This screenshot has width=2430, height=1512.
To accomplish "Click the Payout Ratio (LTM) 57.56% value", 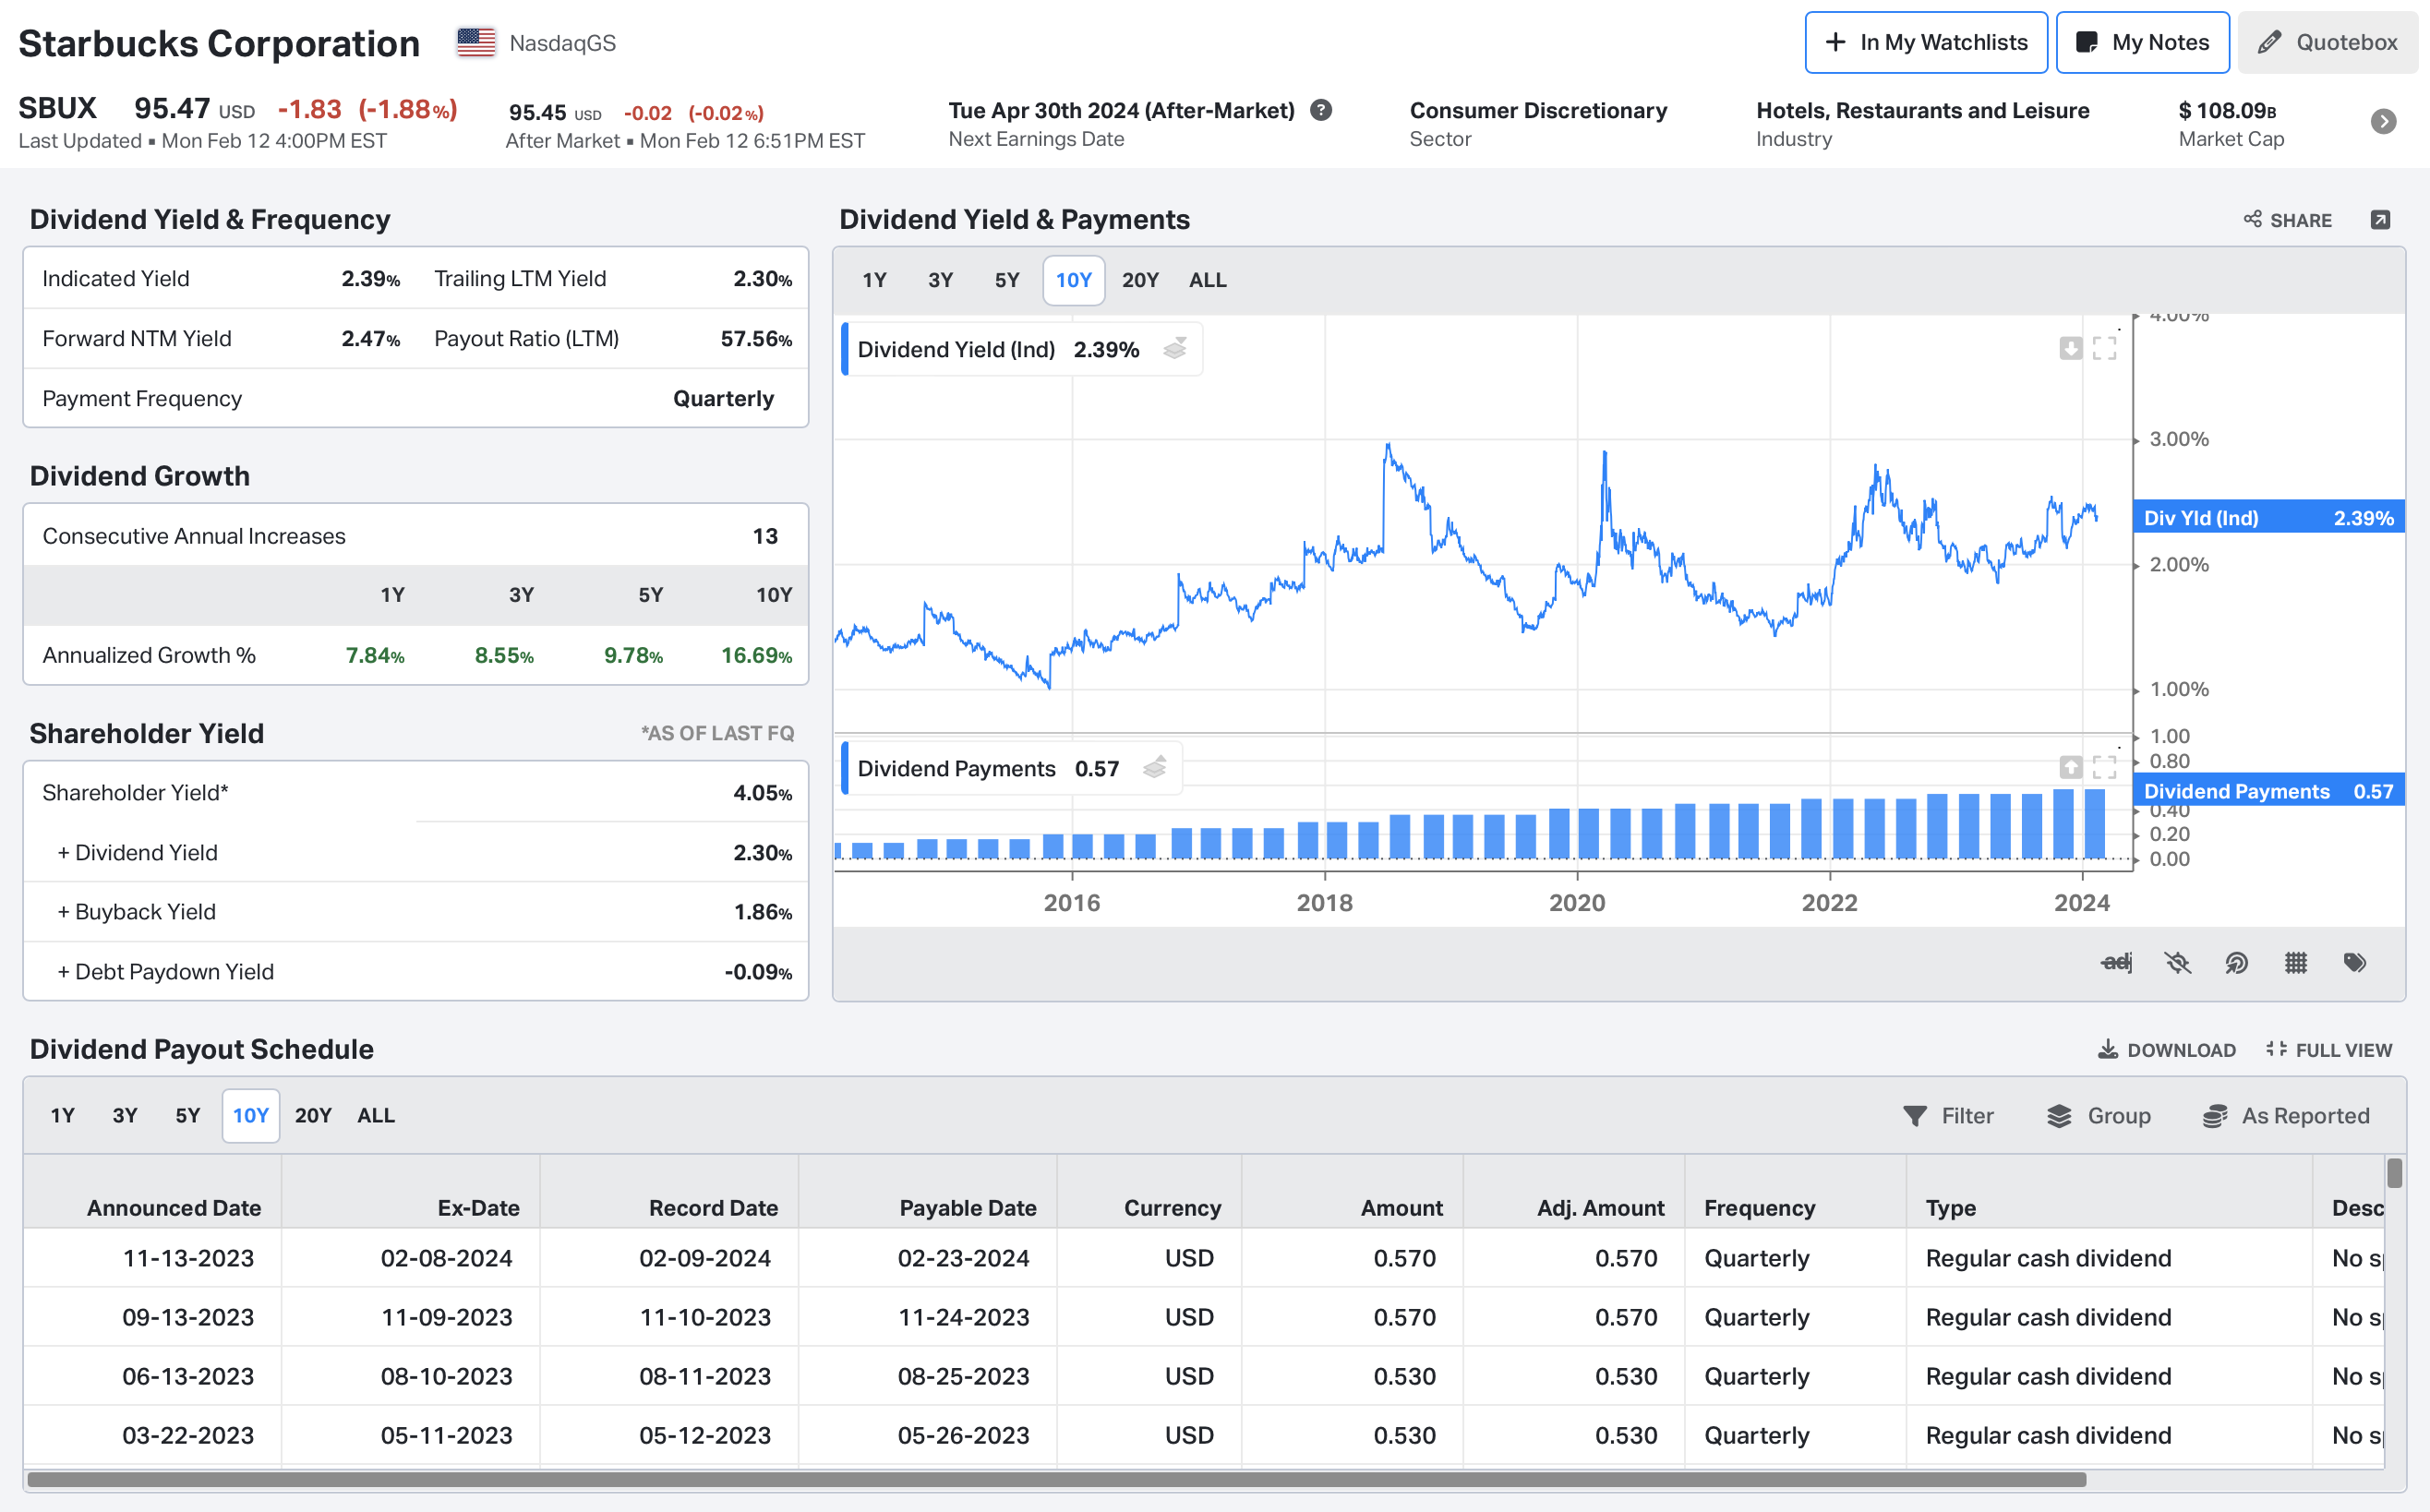I will coord(756,339).
